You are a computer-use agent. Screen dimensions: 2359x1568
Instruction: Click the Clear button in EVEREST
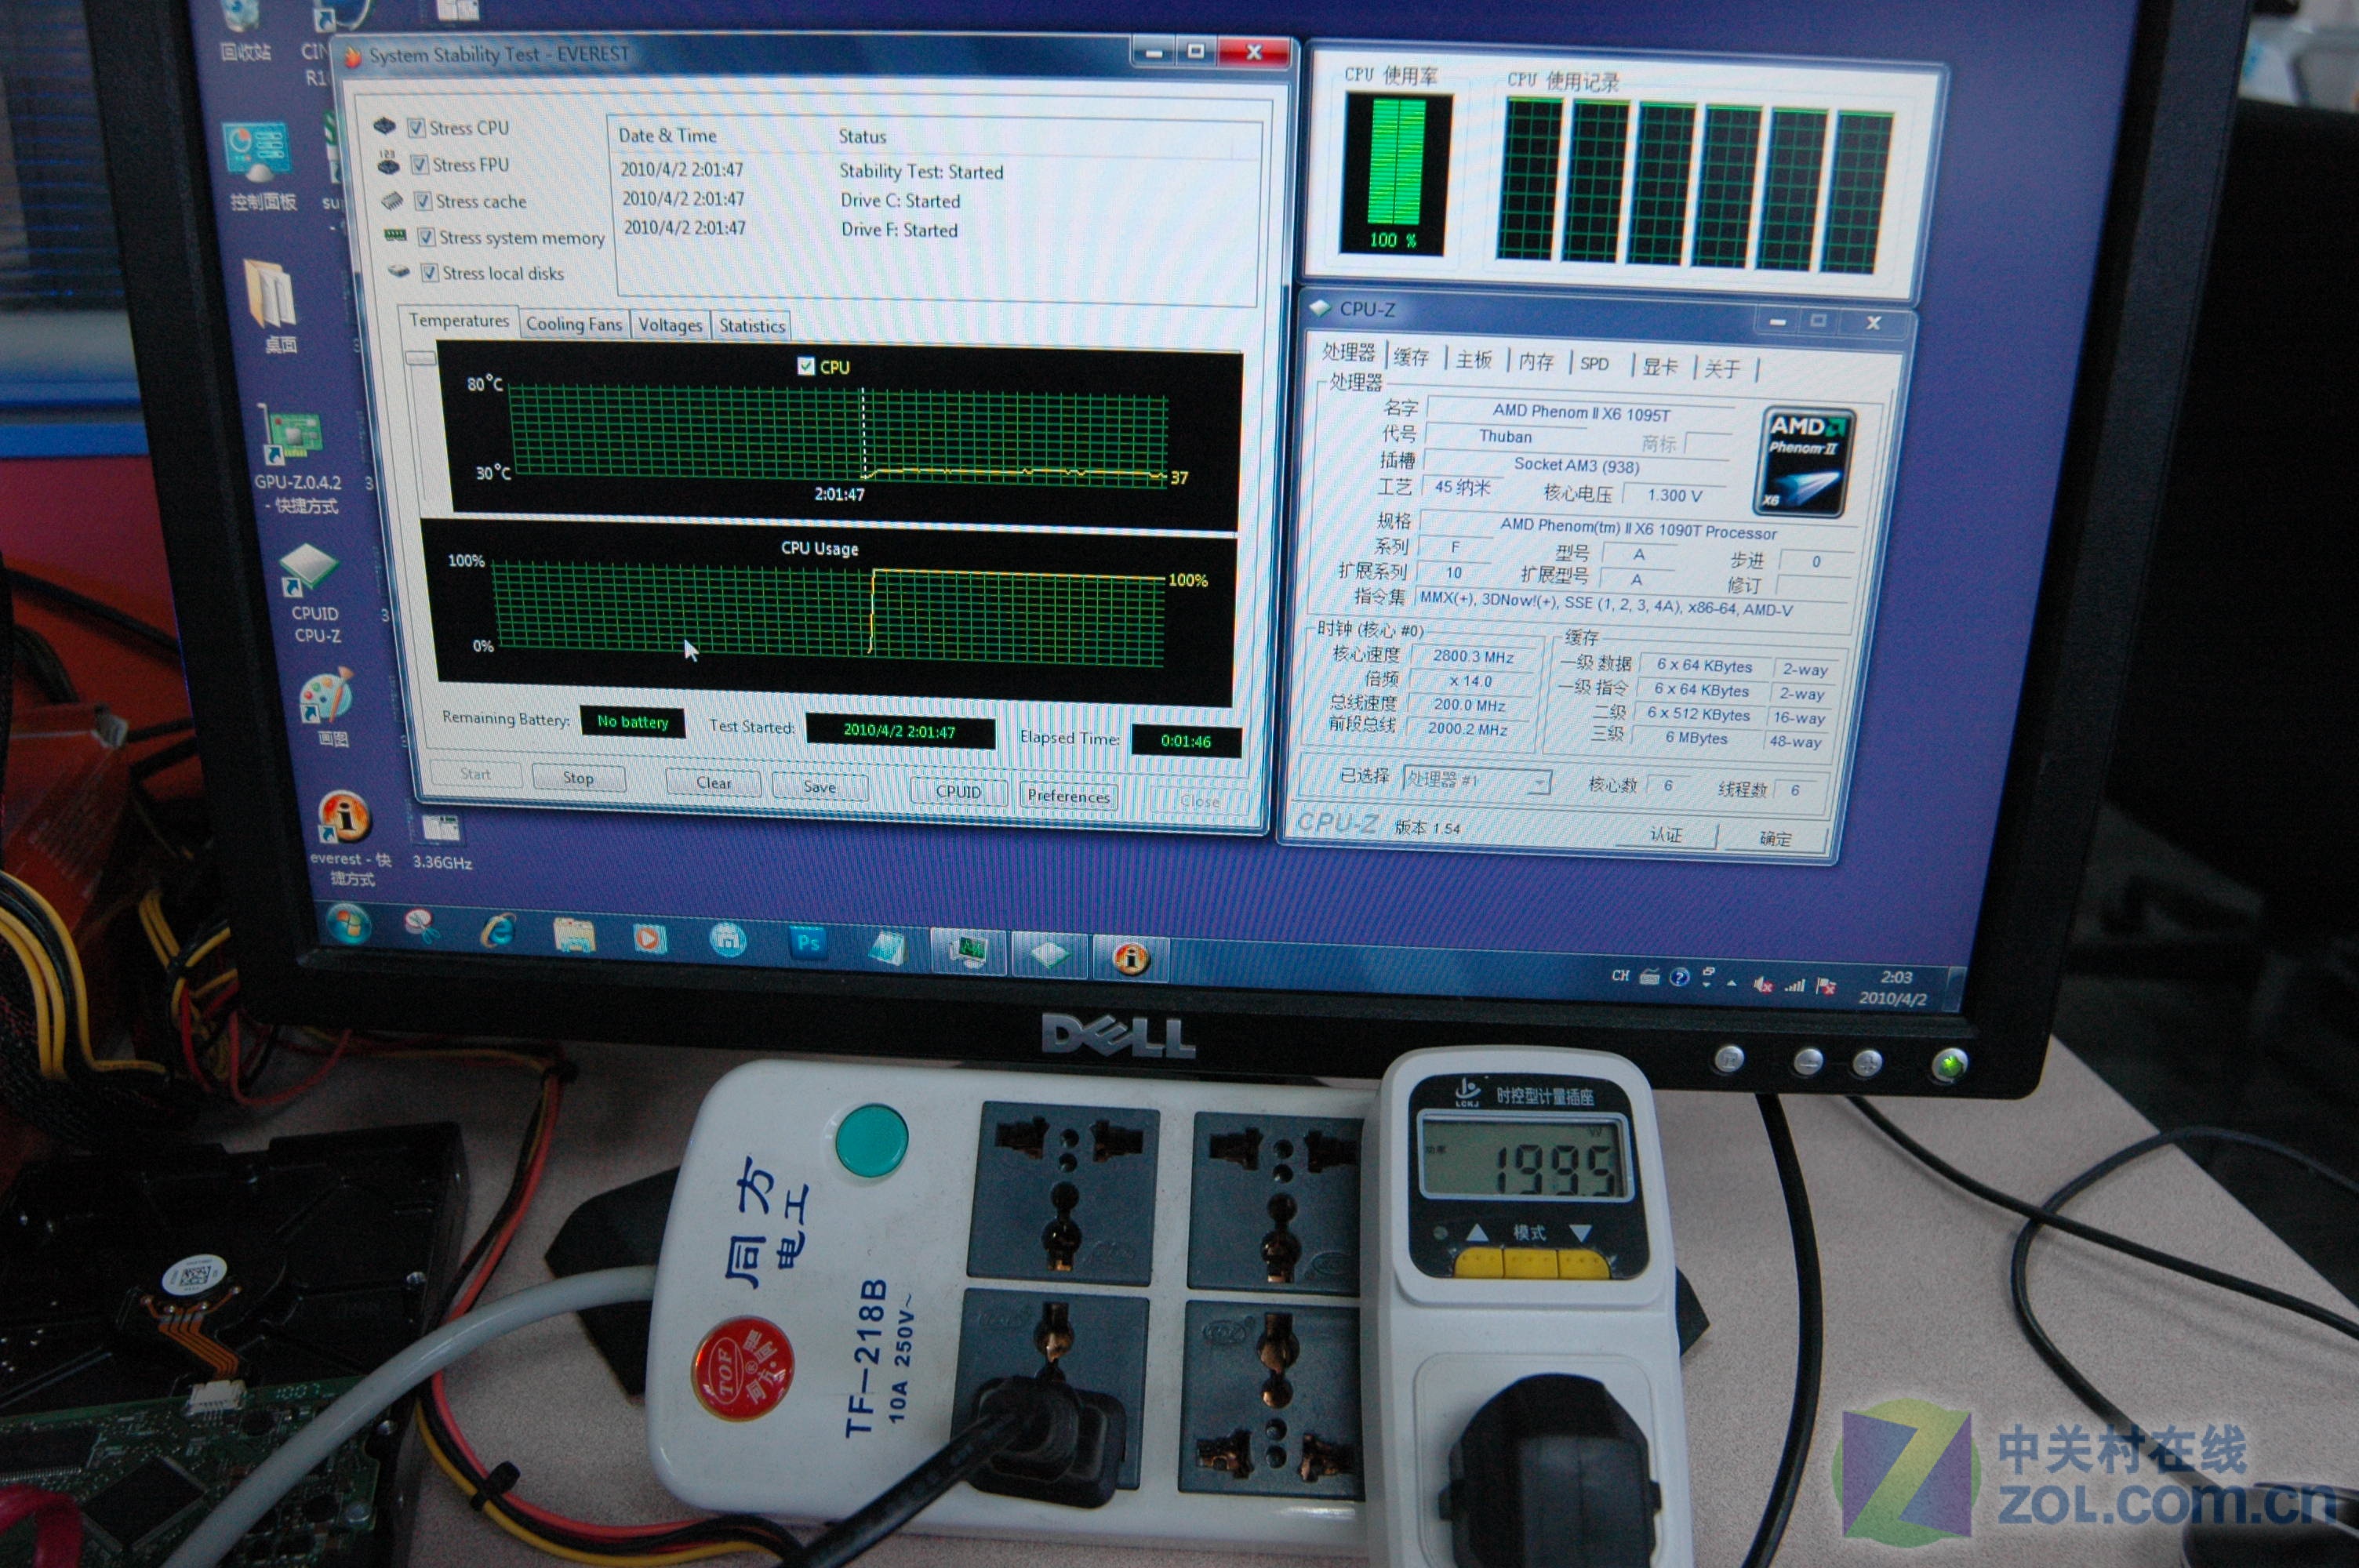coord(713,782)
